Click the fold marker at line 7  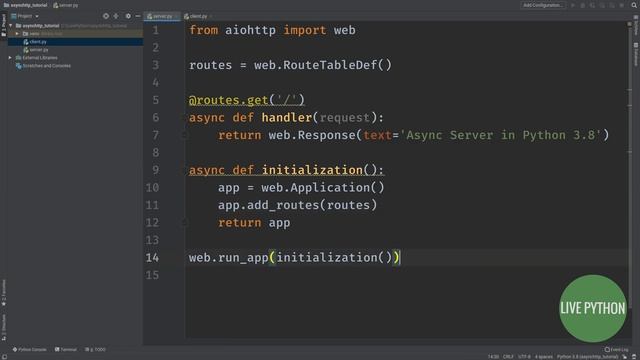(184, 135)
